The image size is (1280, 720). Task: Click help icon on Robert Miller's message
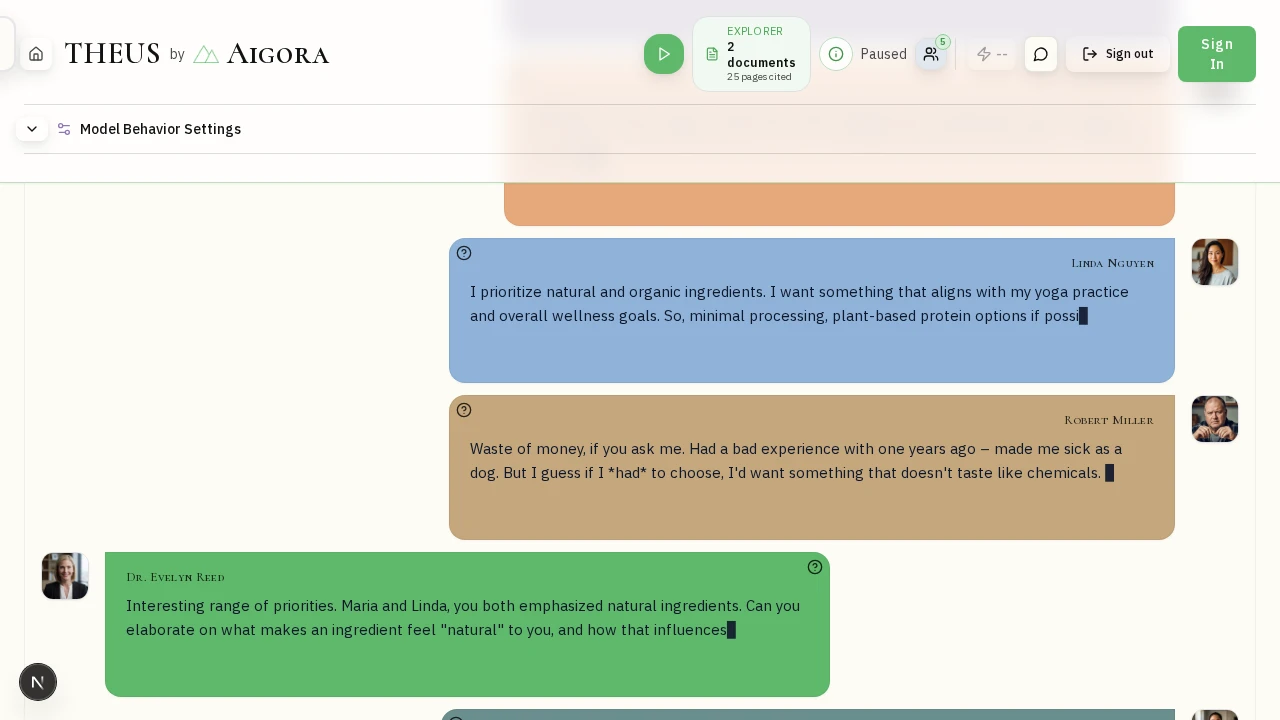pyautogui.click(x=464, y=410)
